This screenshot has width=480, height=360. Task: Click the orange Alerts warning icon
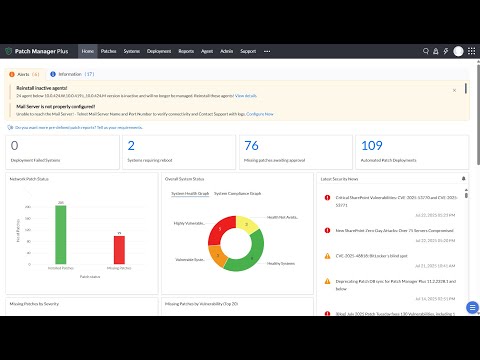tap(12, 74)
